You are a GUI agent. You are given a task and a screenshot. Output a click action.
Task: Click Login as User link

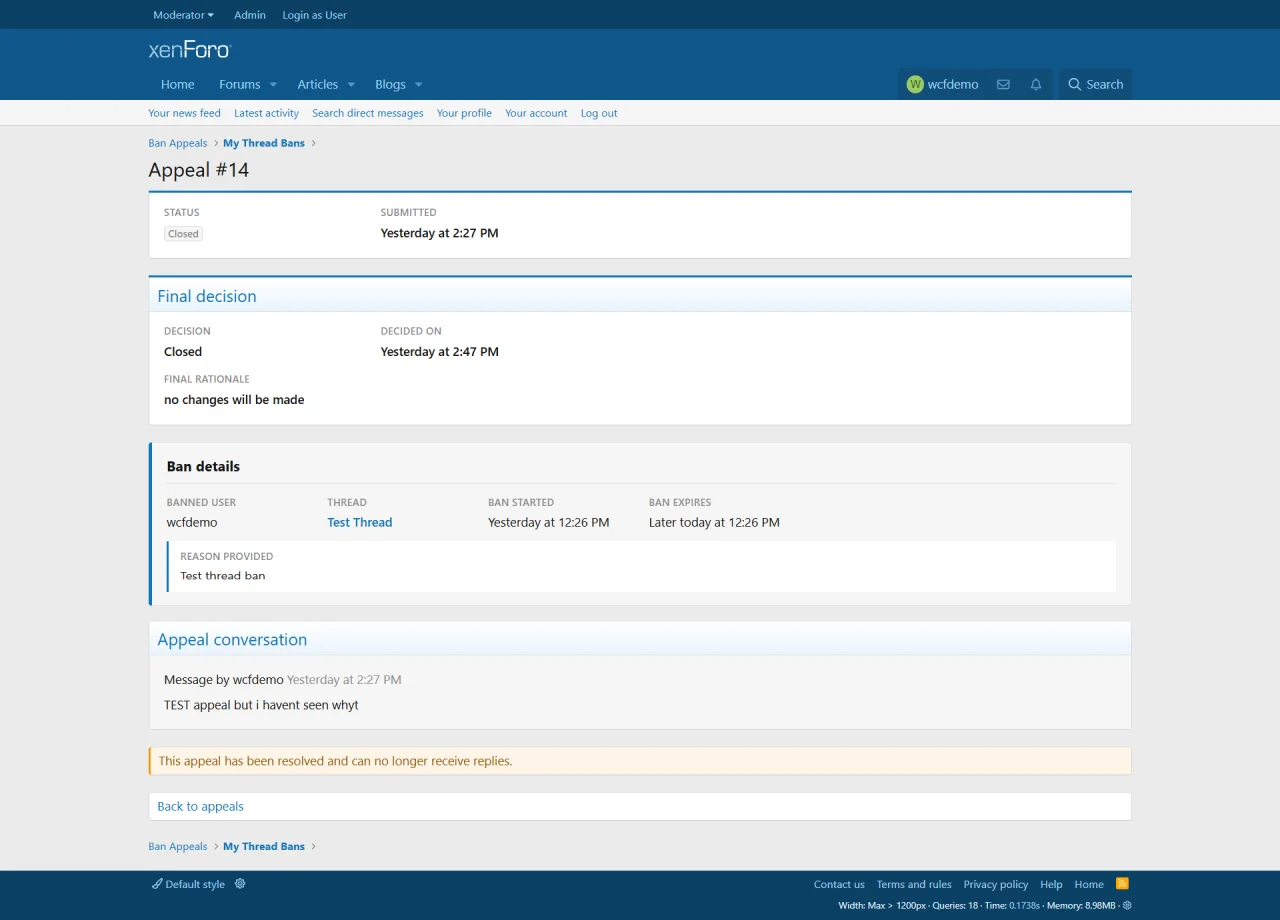[314, 15]
